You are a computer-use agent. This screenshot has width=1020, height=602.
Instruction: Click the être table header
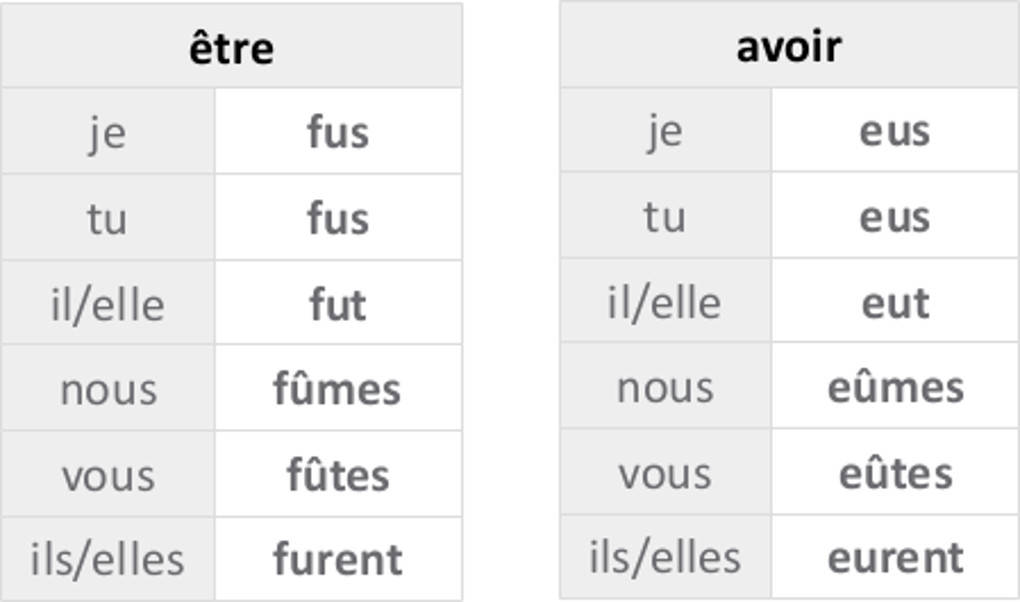tap(231, 47)
